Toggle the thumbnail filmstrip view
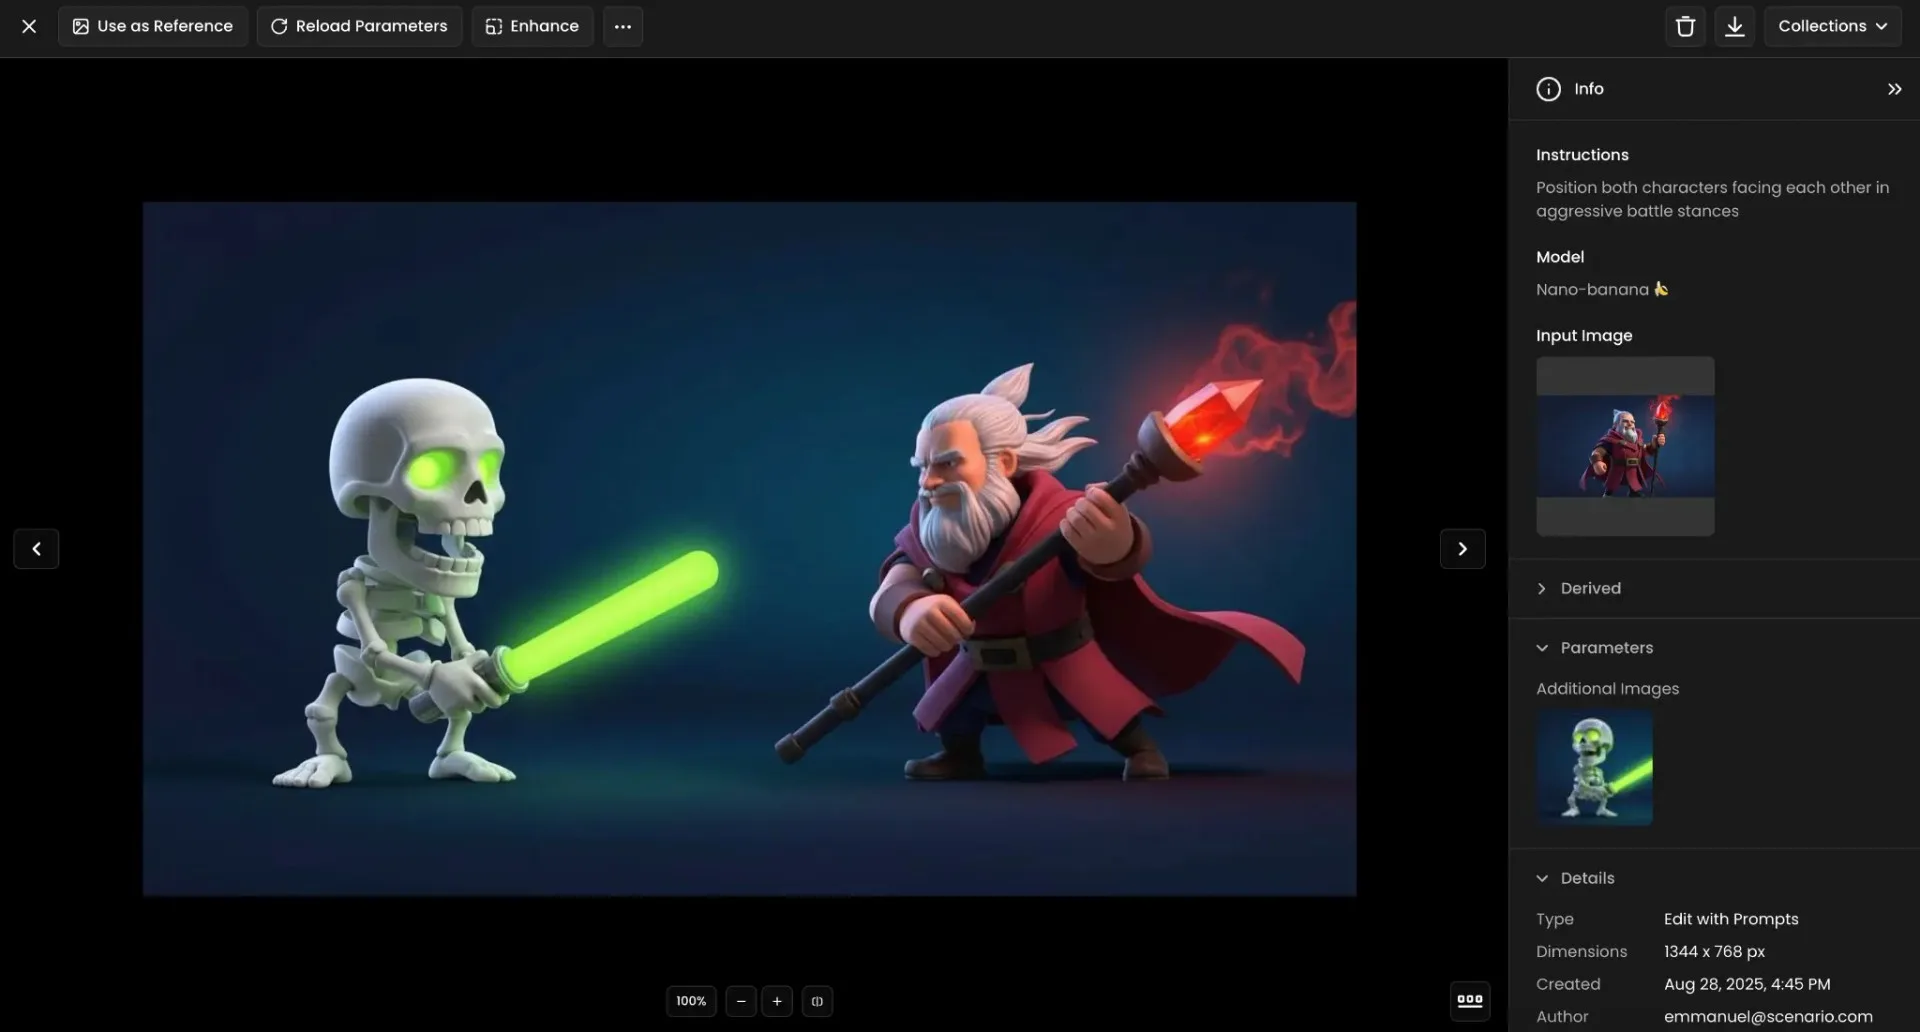1920x1032 pixels. pos(1468,1000)
